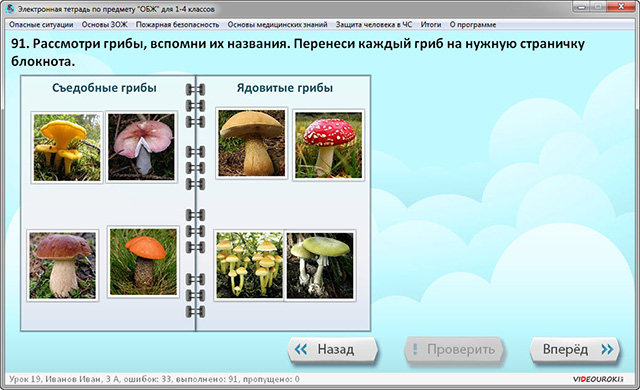Viewport: 640px width, 390px height.
Task: Open the Основы ЗОЖ menu
Action: (x=104, y=24)
